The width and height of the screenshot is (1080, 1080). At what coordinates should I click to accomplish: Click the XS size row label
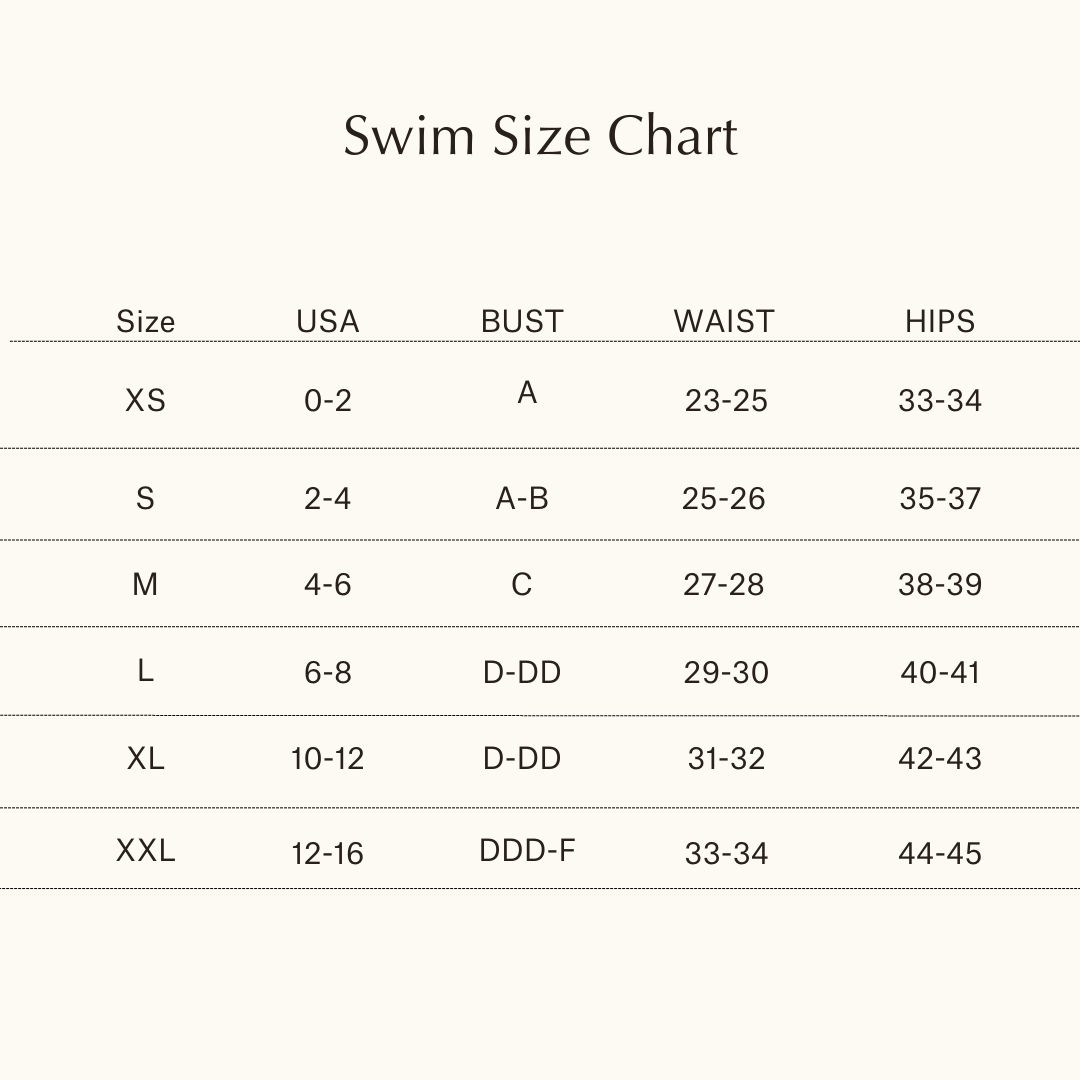(145, 400)
